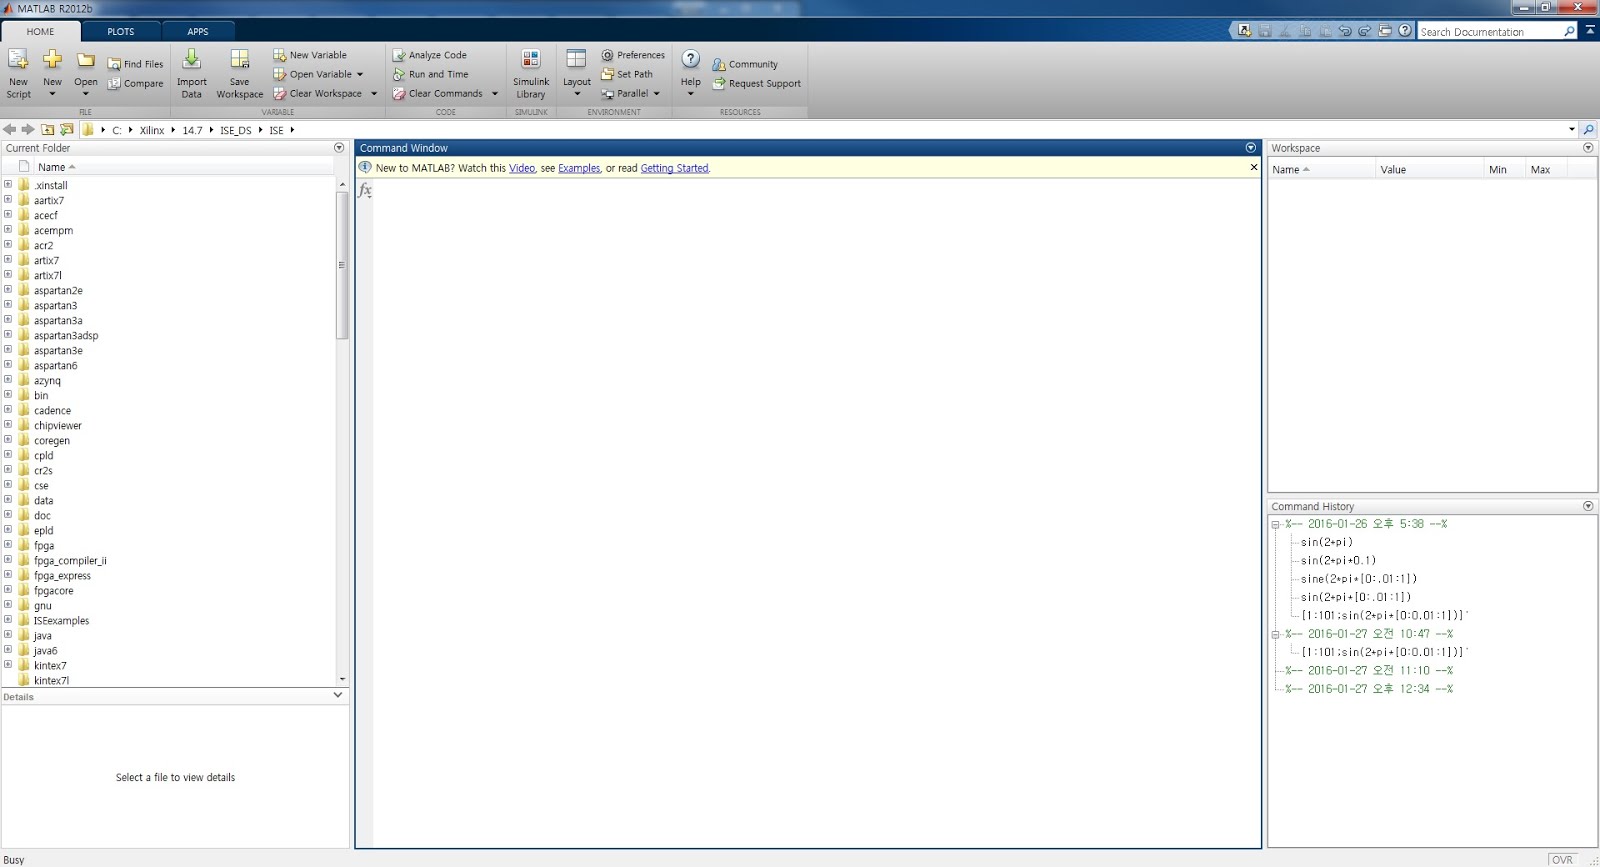
Task: Save Workspace to file
Action: coord(240,73)
